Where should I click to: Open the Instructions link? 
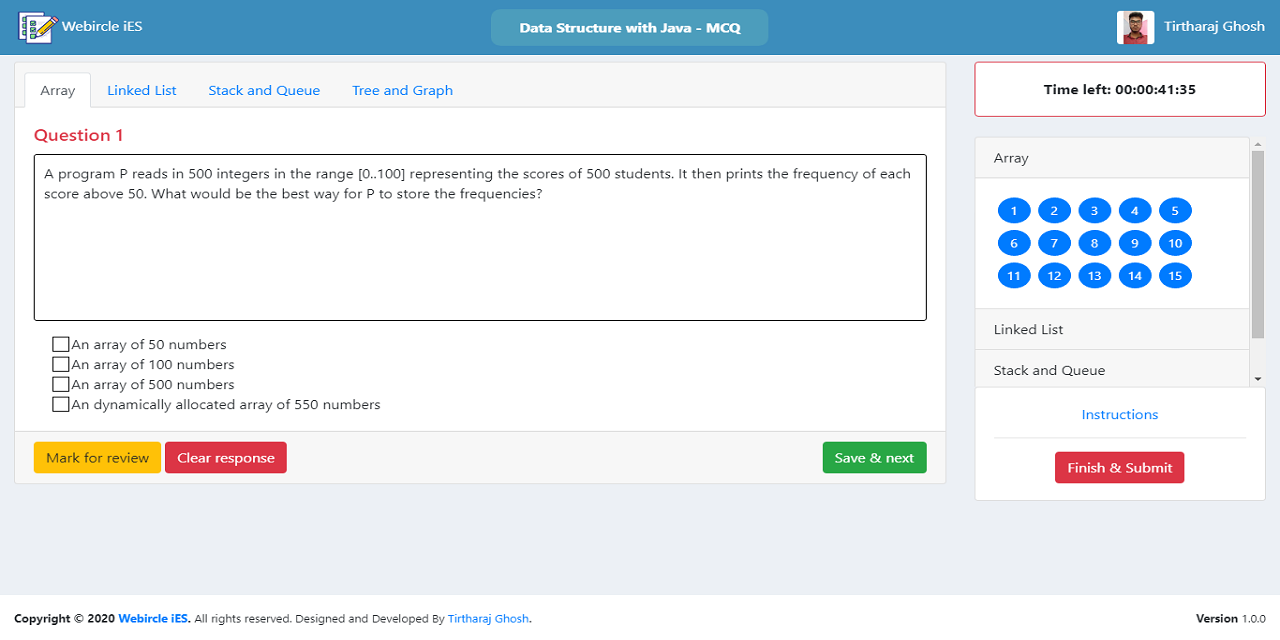coord(1119,414)
